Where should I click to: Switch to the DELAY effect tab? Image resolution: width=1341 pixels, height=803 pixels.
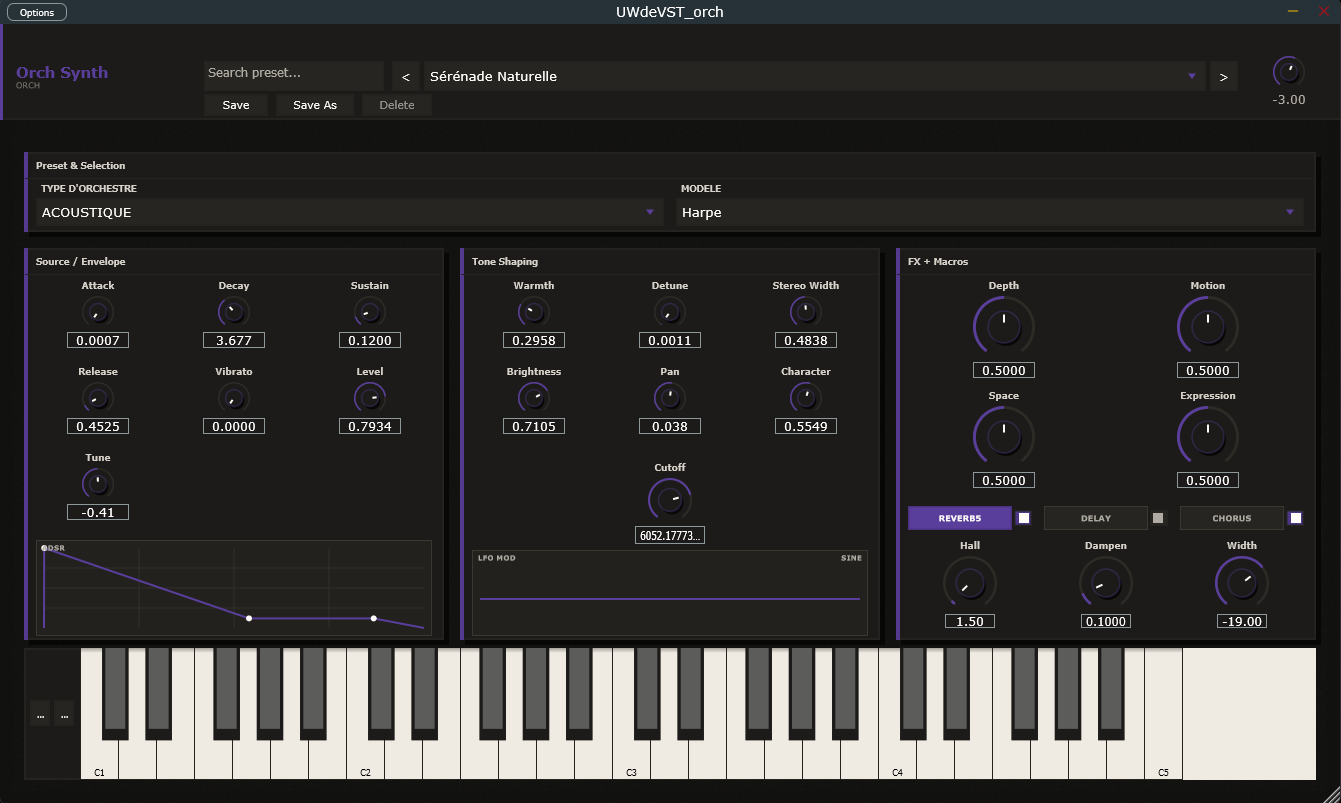click(1096, 518)
